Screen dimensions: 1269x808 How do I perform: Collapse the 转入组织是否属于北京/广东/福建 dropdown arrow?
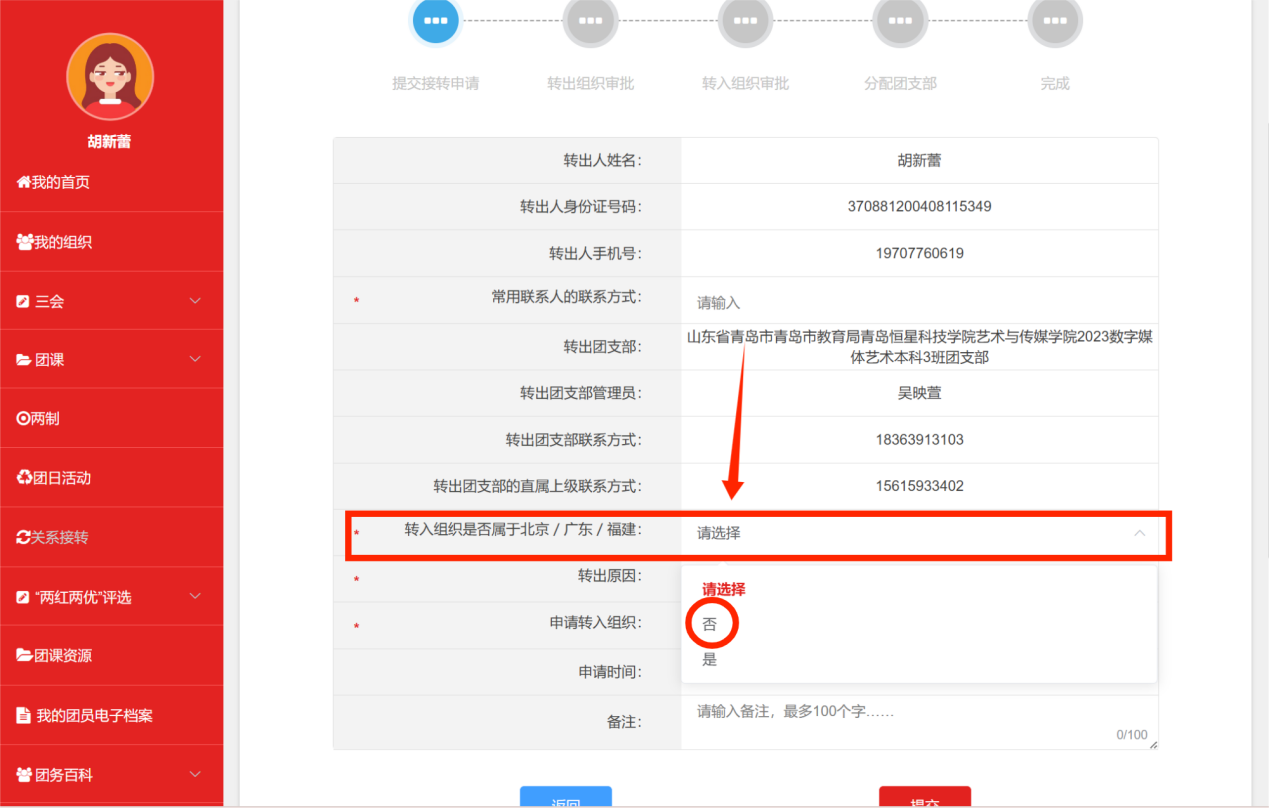[1139, 533]
